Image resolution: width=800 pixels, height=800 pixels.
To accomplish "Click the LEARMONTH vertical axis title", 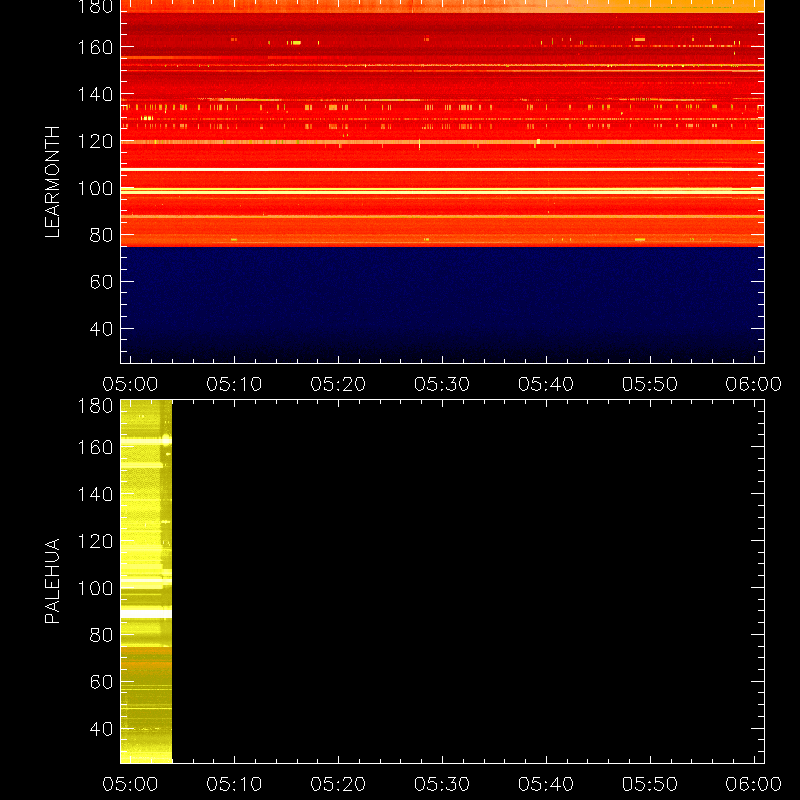I will [52, 182].
